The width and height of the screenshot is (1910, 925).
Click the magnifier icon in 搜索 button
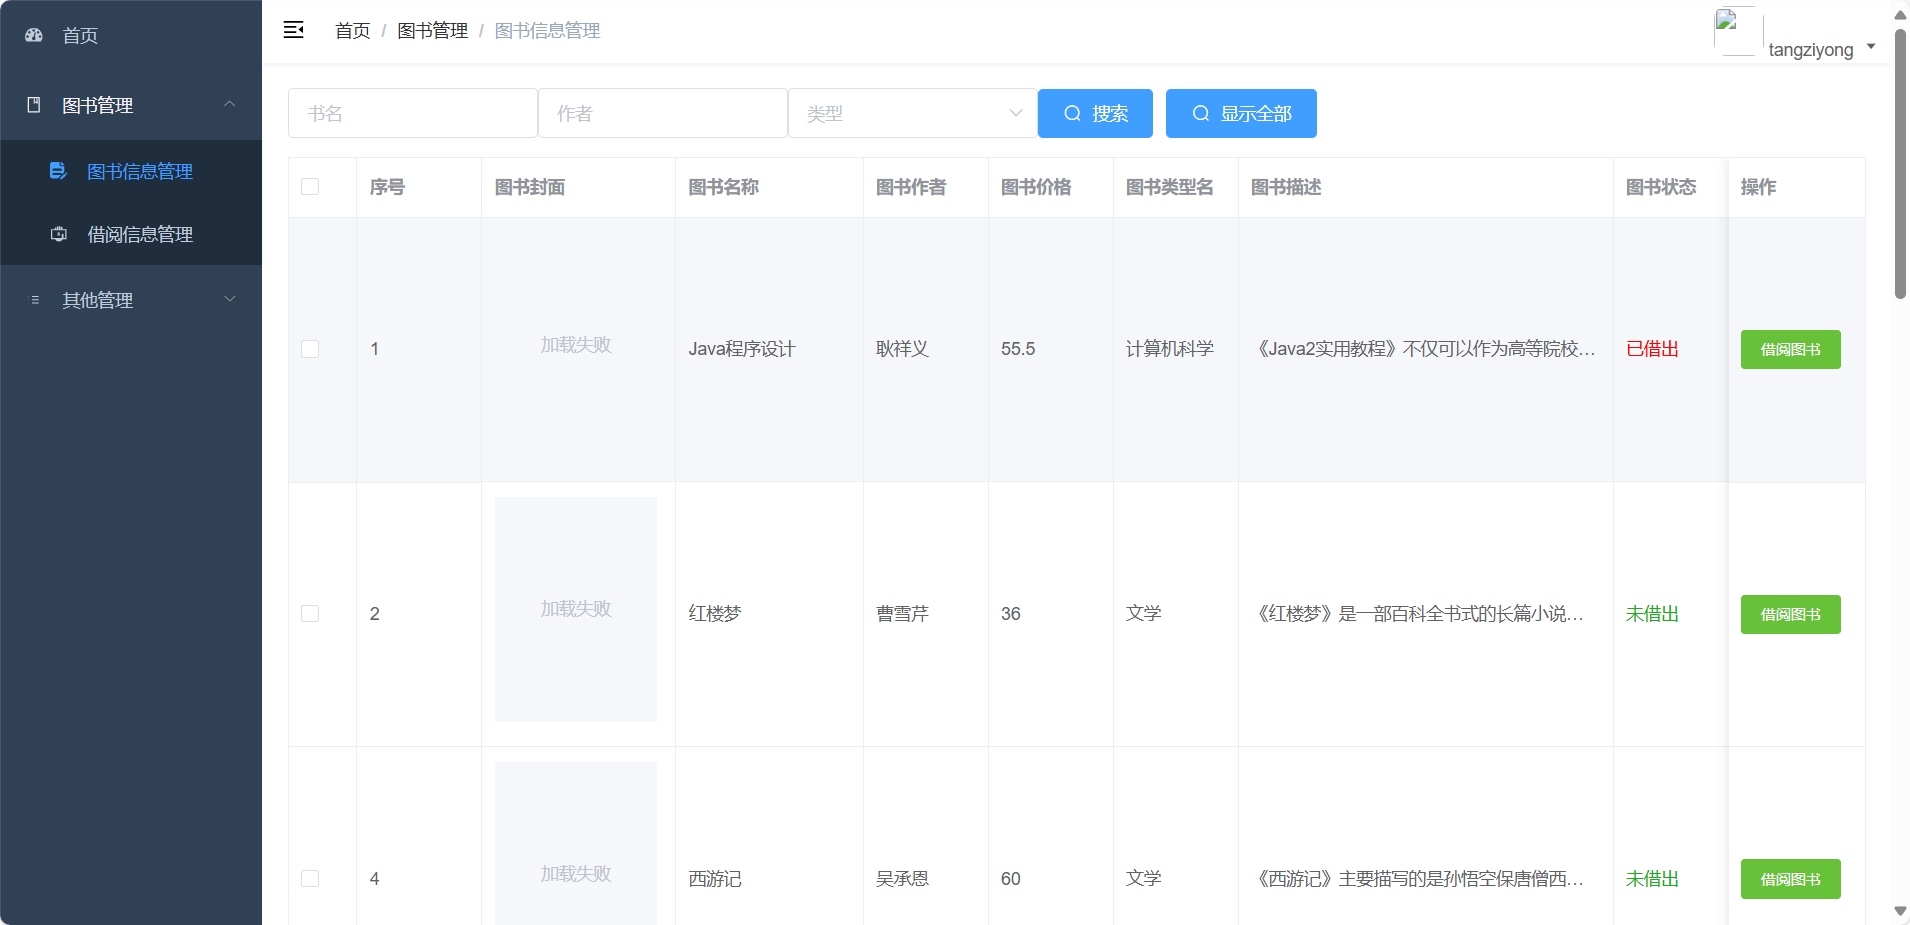pos(1072,113)
